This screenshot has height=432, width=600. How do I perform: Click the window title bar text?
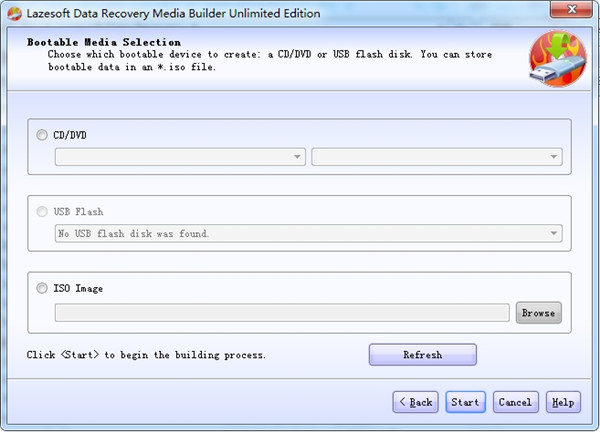pyautogui.click(x=172, y=14)
